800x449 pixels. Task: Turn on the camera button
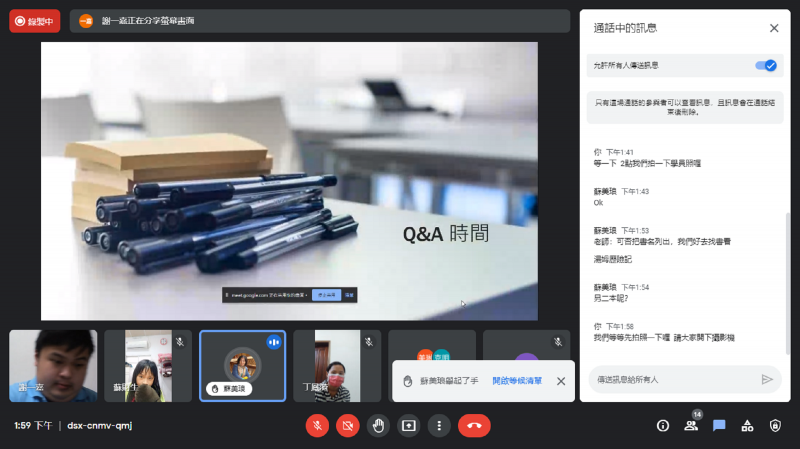348,426
